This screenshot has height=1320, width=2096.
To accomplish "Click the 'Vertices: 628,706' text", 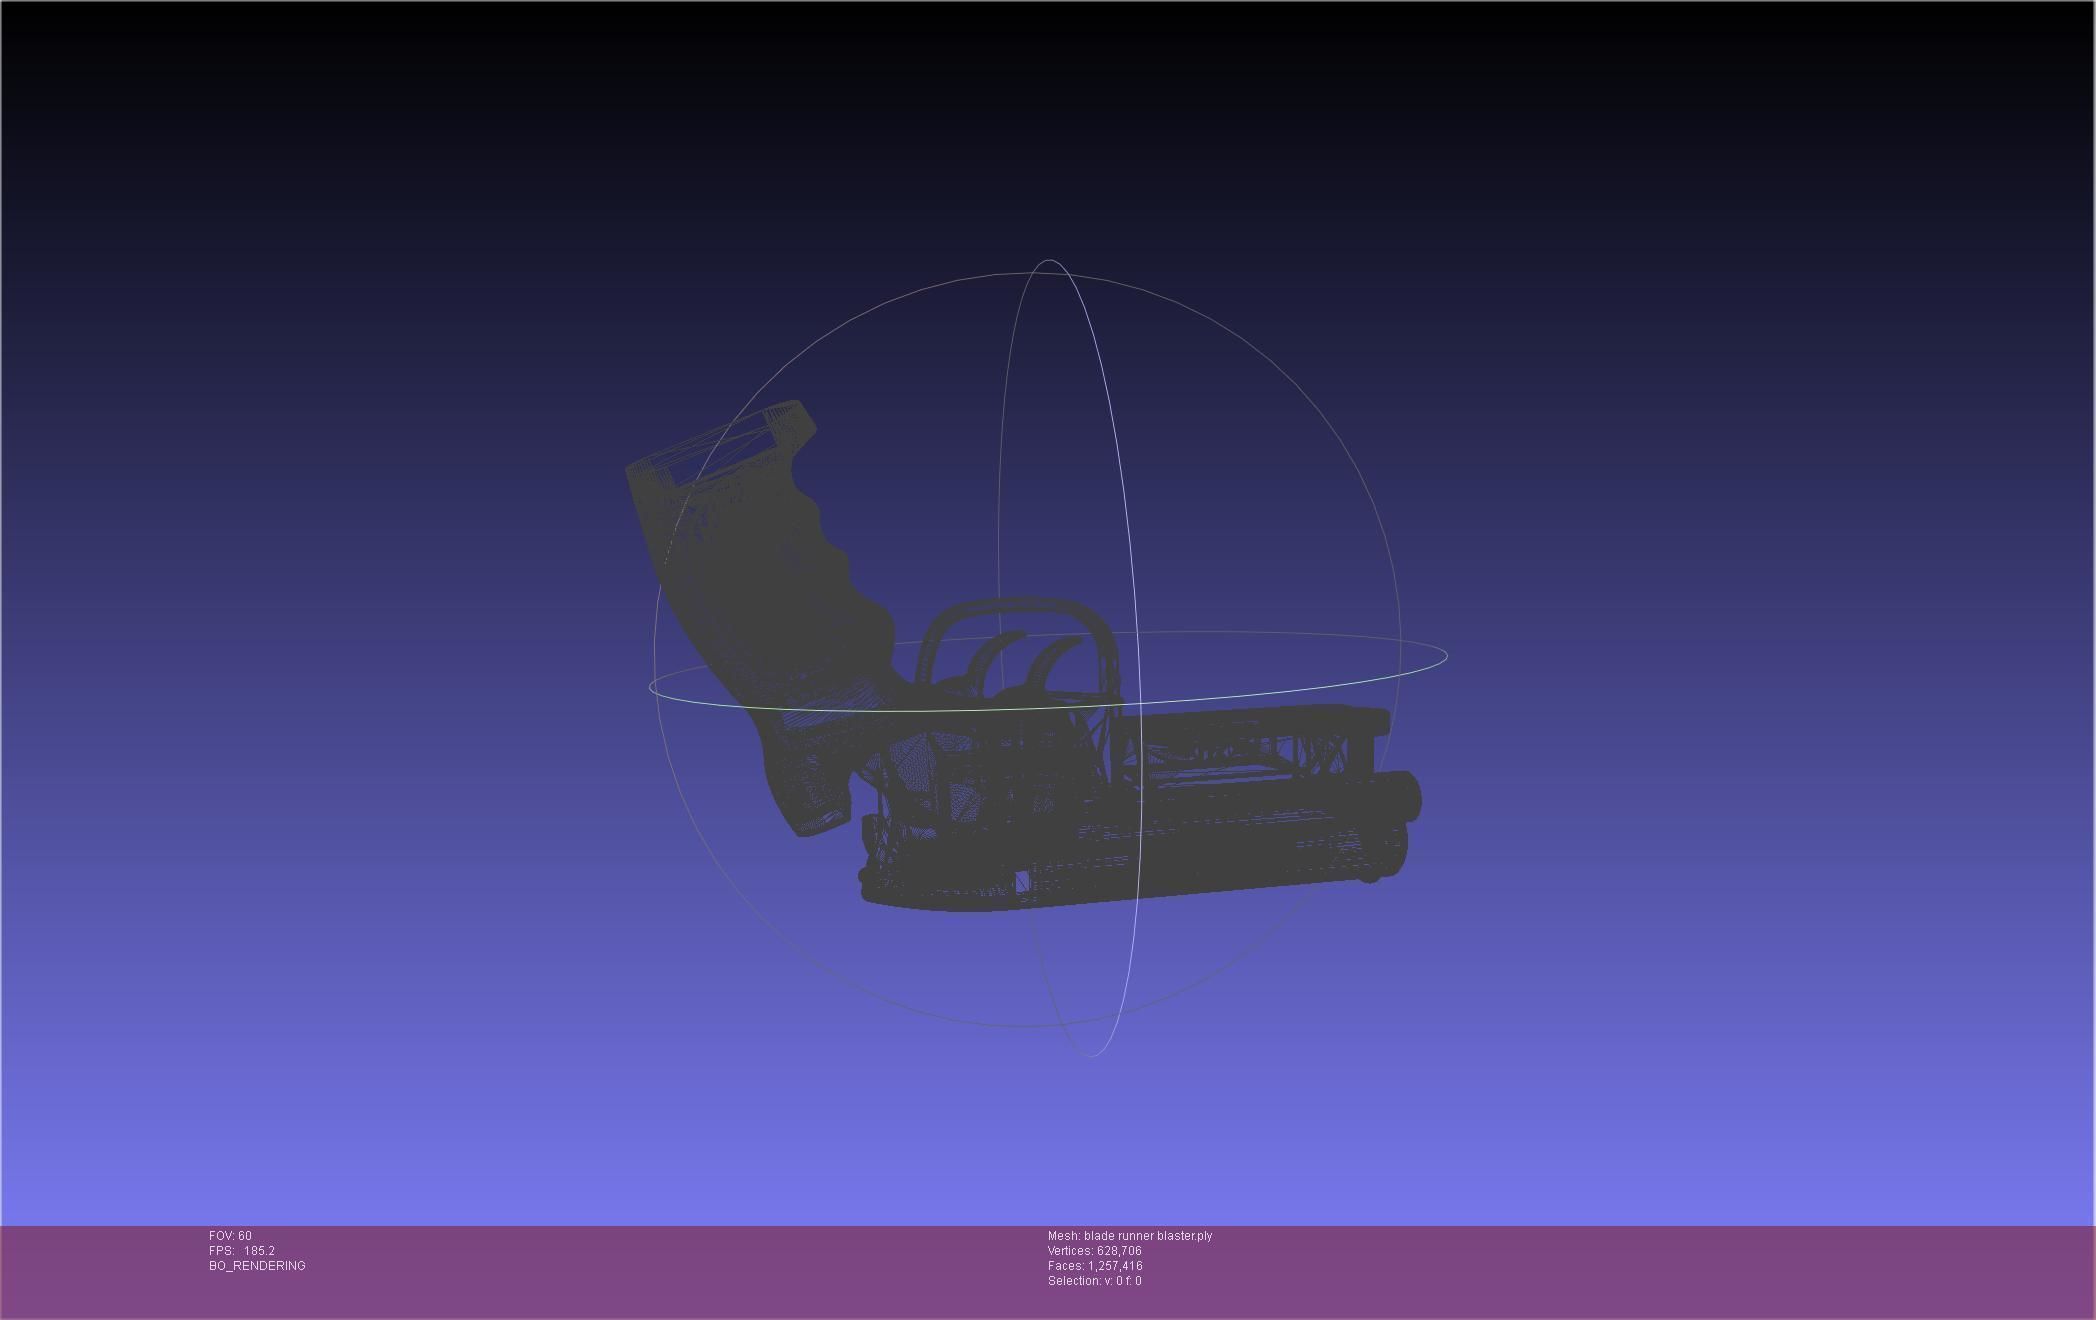I will (x=1095, y=1251).
